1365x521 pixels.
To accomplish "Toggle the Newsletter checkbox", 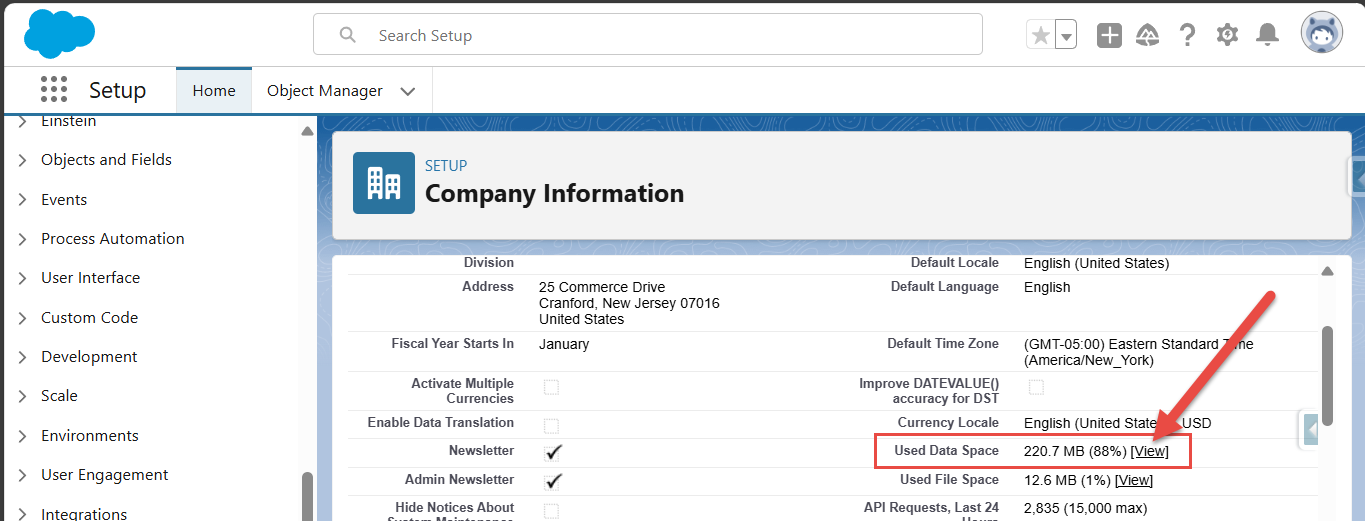I will point(553,452).
